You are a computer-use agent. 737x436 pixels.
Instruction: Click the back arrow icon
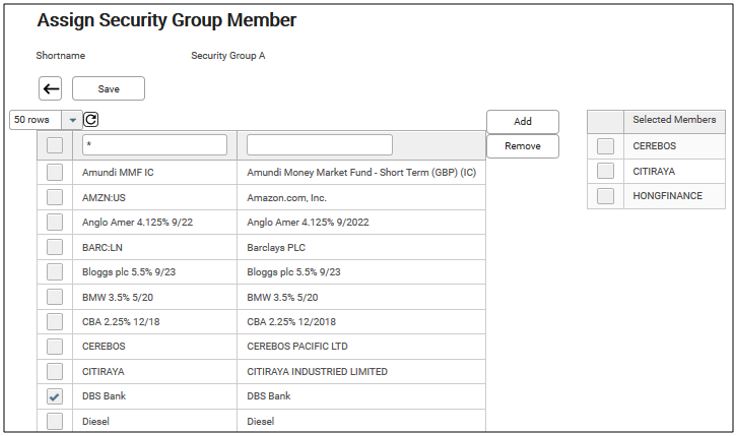(50, 89)
